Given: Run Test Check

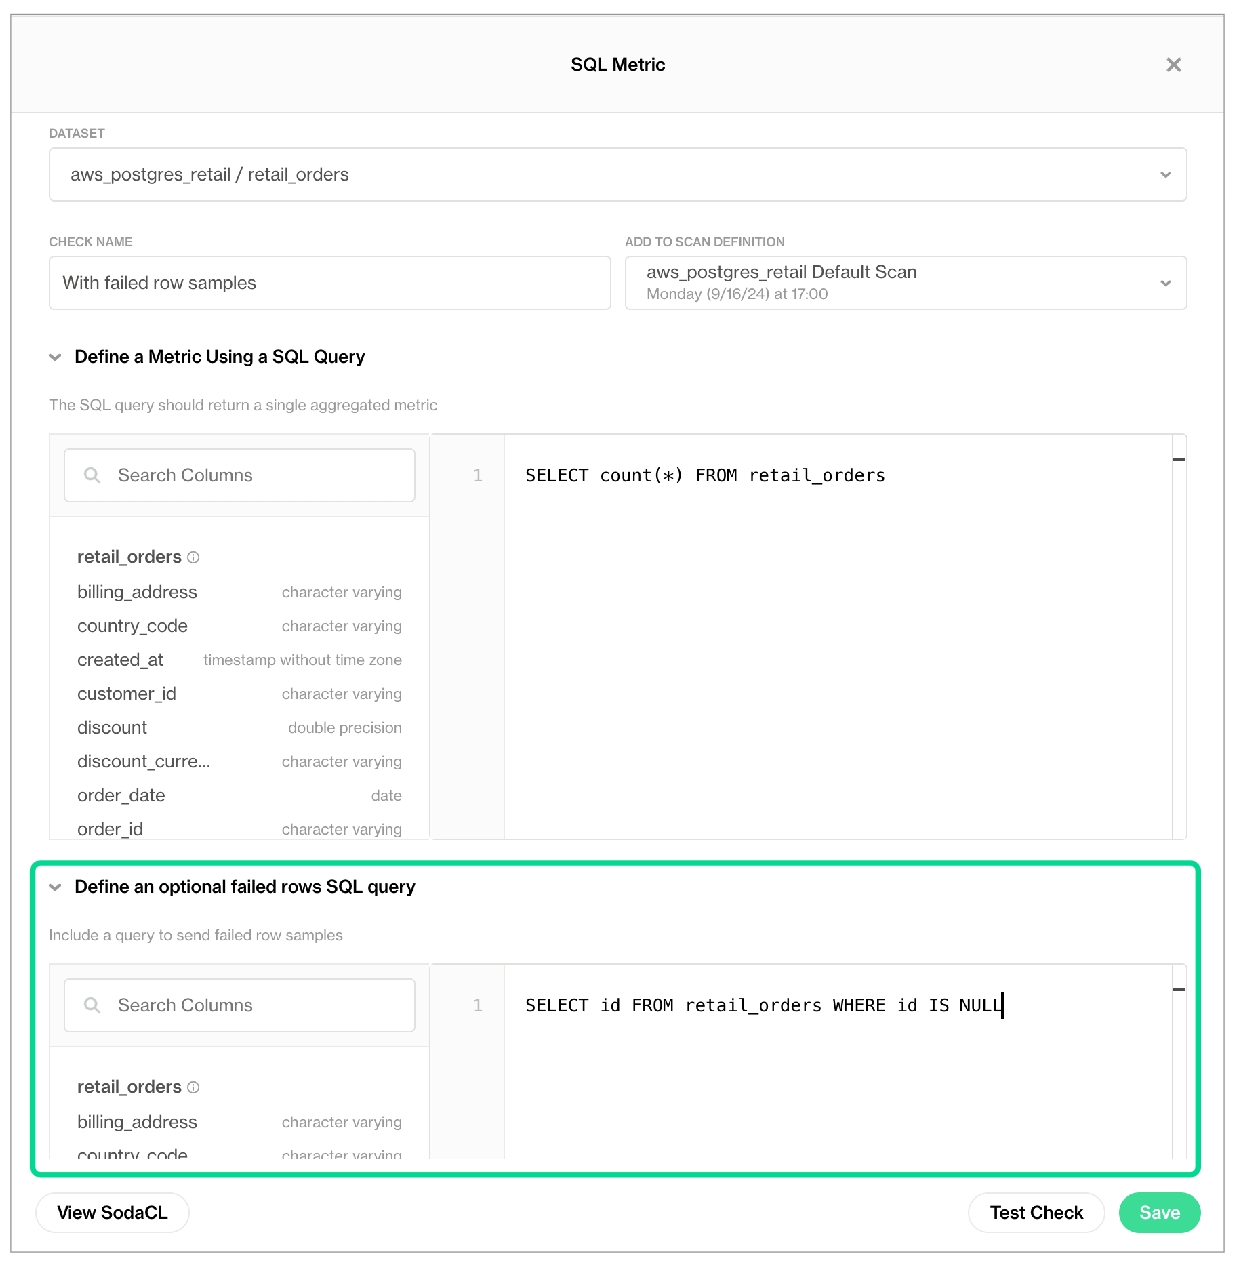Looking at the screenshot, I should coord(1036,1213).
